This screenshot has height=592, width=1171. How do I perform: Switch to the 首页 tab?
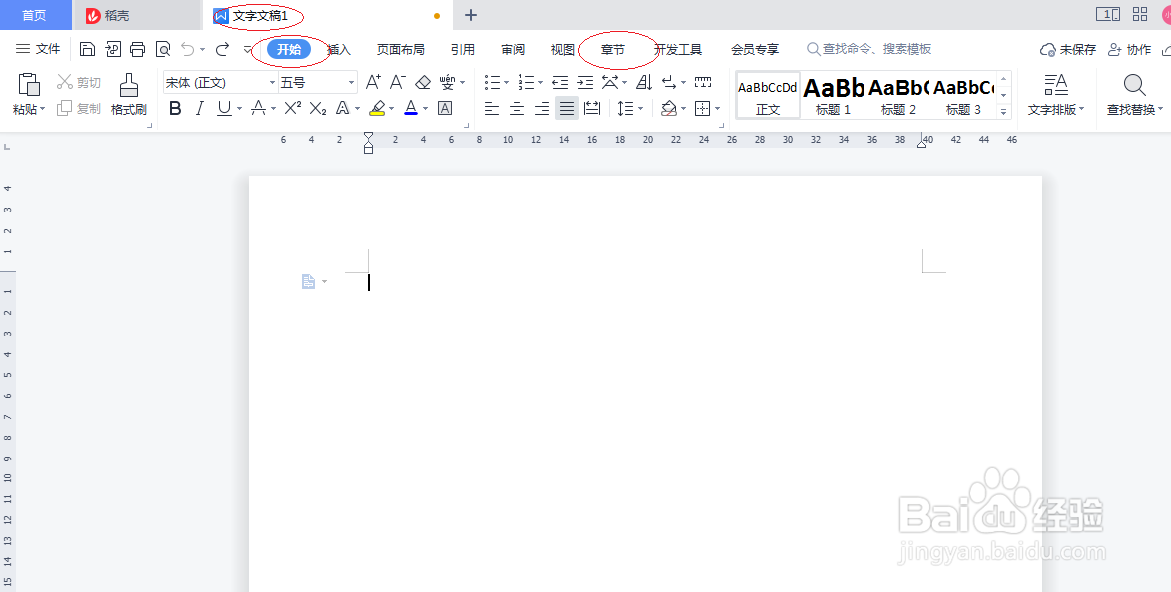tap(34, 15)
